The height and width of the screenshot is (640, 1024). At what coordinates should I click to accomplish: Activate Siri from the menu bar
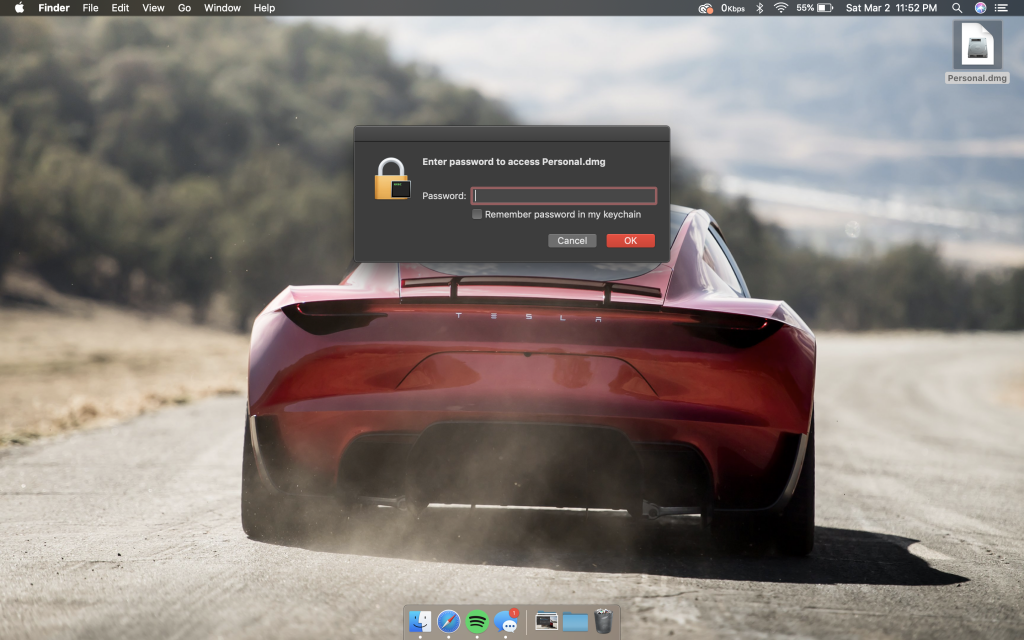980,8
